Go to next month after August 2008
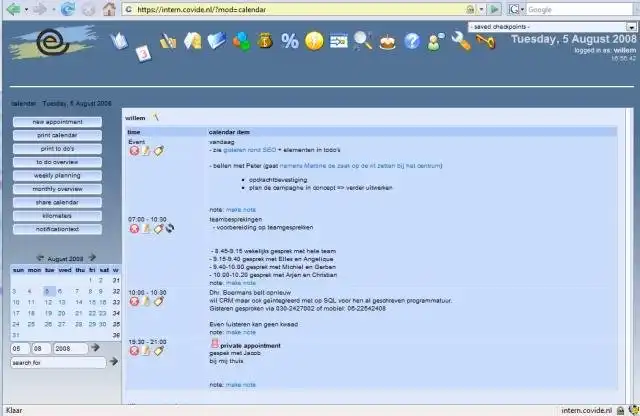The width and height of the screenshot is (640, 416). click(x=92, y=258)
